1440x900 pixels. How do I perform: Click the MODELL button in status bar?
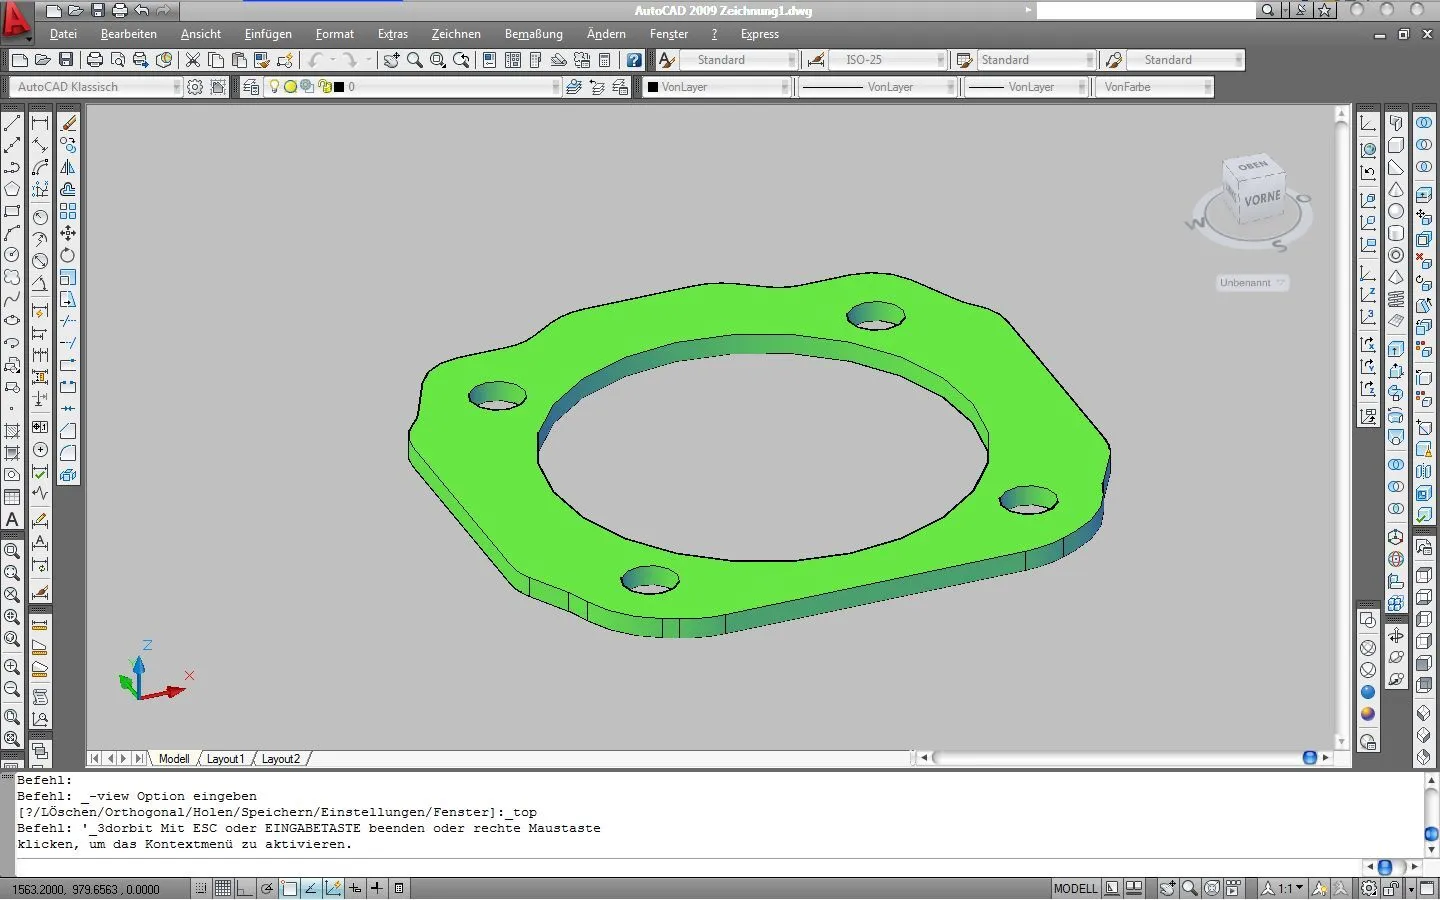tap(1075, 888)
